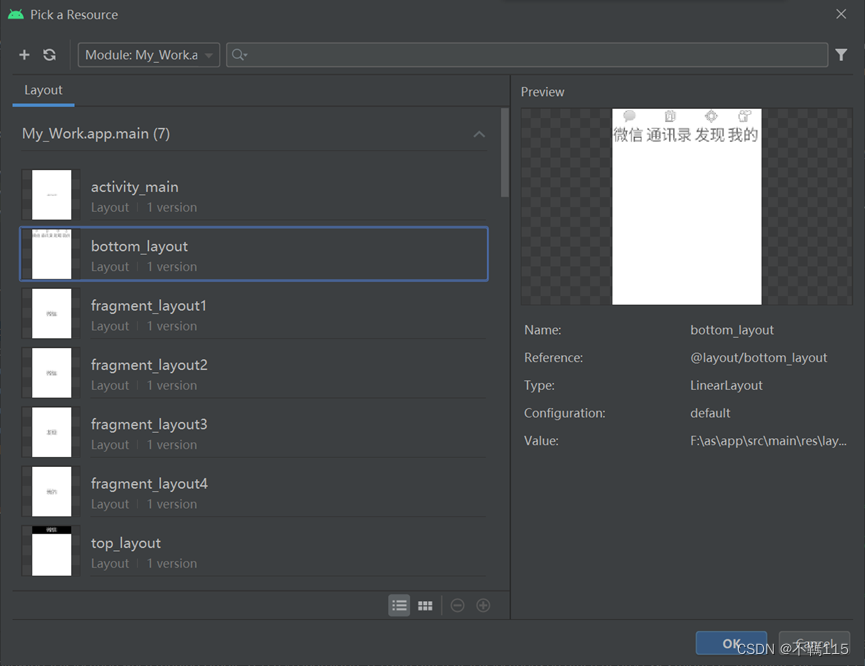Select the Layout tab
Screen dimensions: 865x666
coord(43,90)
